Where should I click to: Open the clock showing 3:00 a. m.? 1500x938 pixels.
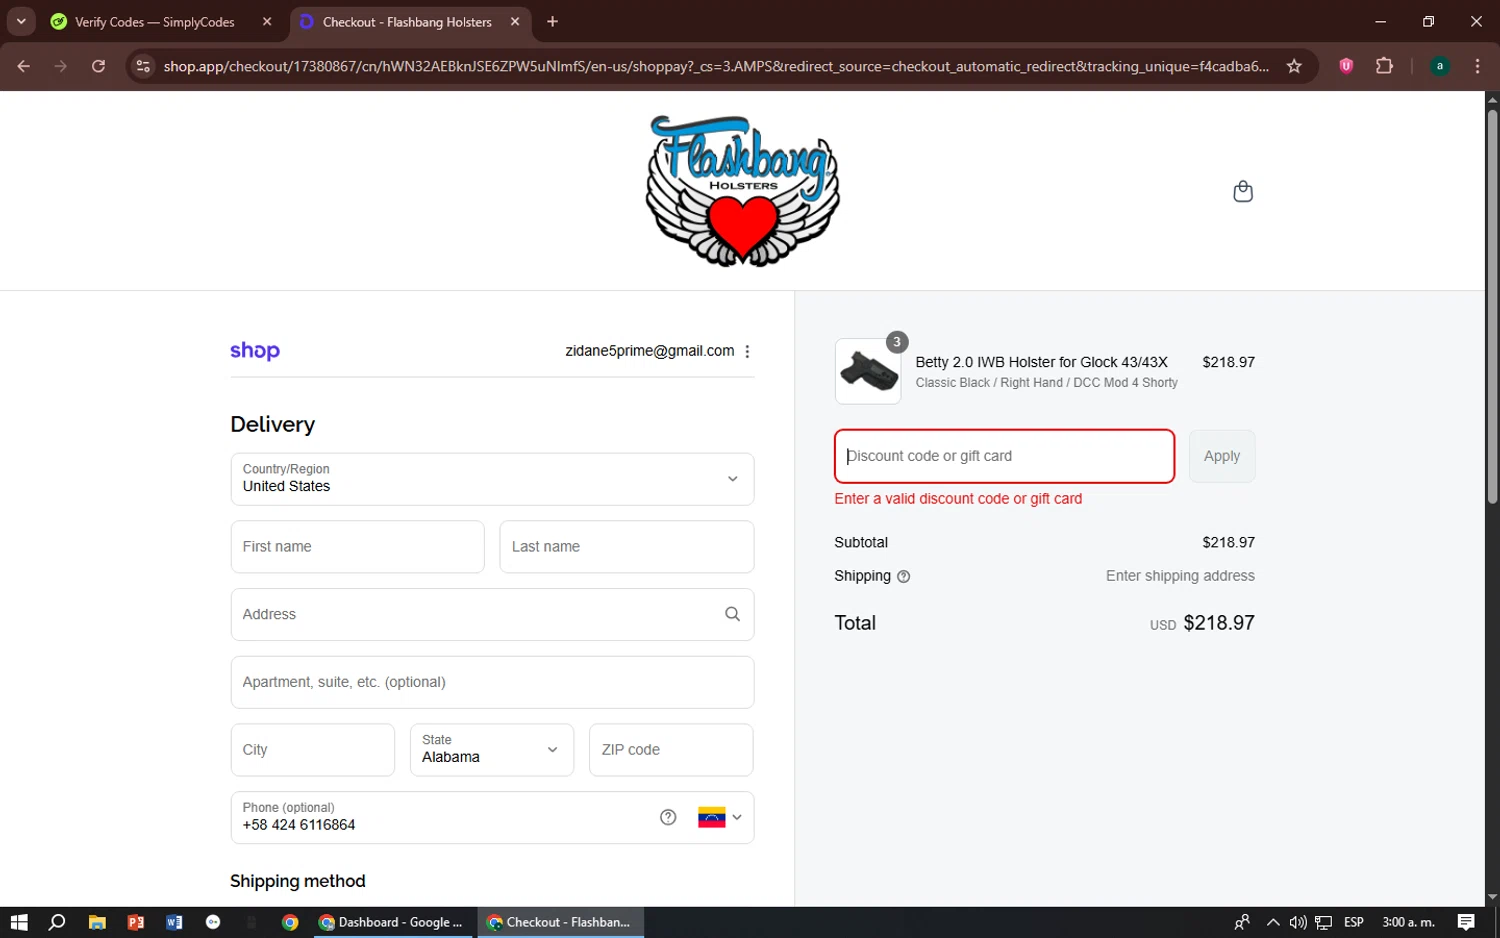pyautogui.click(x=1408, y=922)
